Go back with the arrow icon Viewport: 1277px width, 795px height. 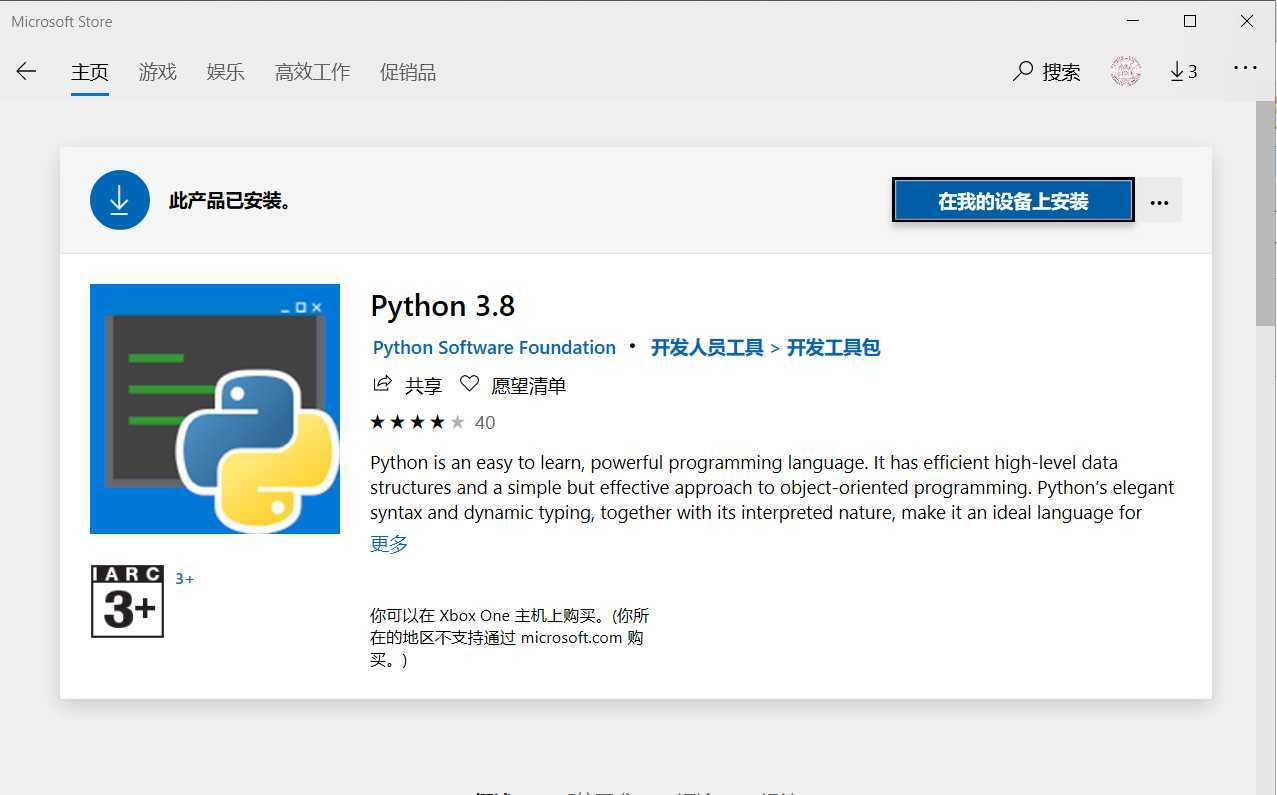pos(26,71)
